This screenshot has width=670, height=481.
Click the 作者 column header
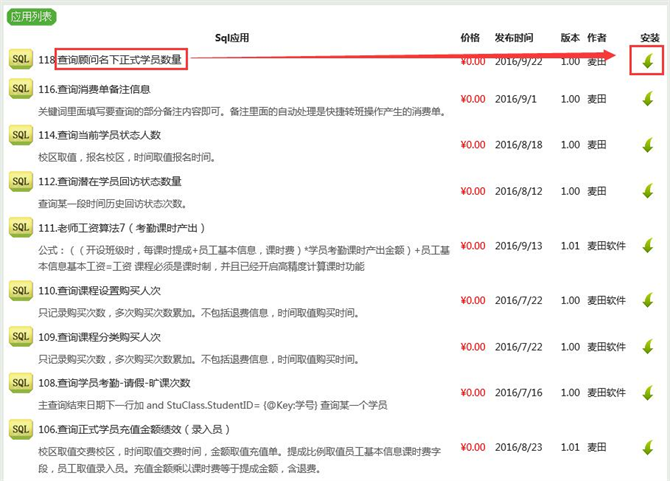click(x=598, y=37)
